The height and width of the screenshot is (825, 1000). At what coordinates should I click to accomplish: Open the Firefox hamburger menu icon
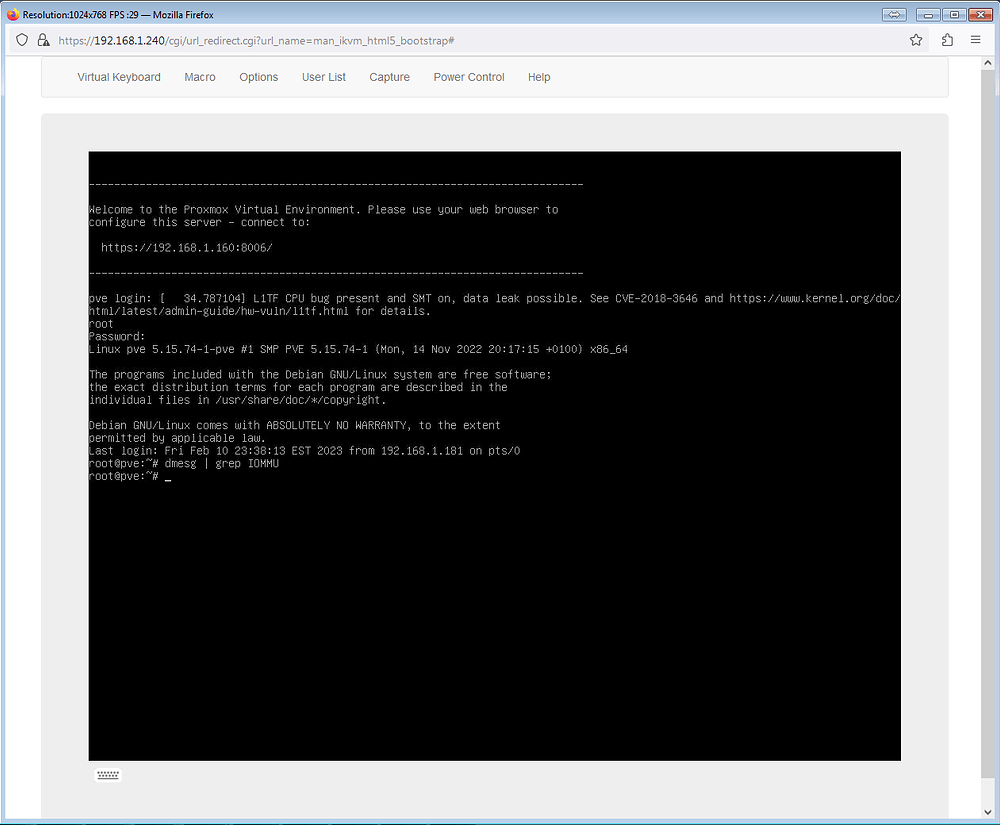(975, 40)
